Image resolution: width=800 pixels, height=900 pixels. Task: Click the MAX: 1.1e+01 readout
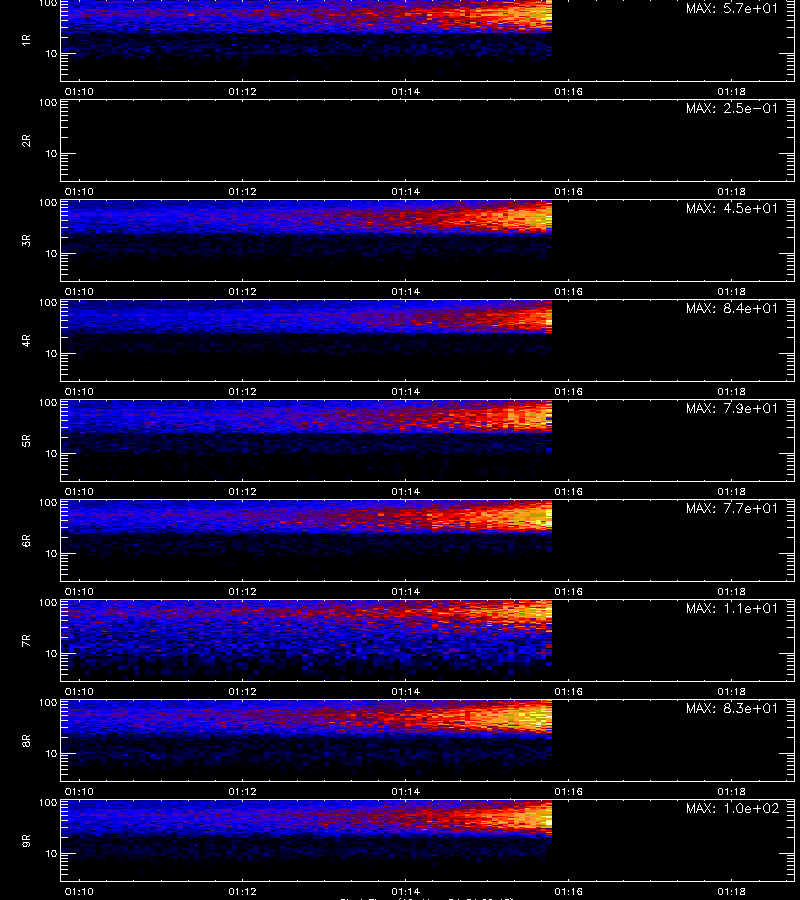click(732, 608)
